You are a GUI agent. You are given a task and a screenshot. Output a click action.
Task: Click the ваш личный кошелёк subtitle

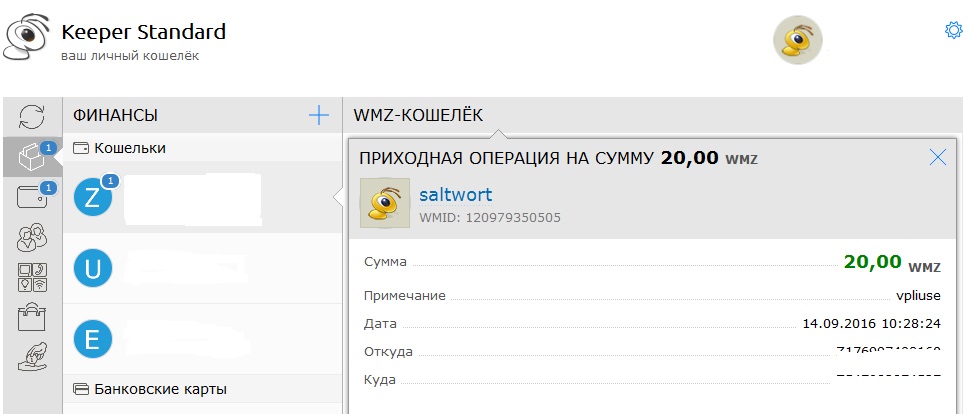(130, 56)
